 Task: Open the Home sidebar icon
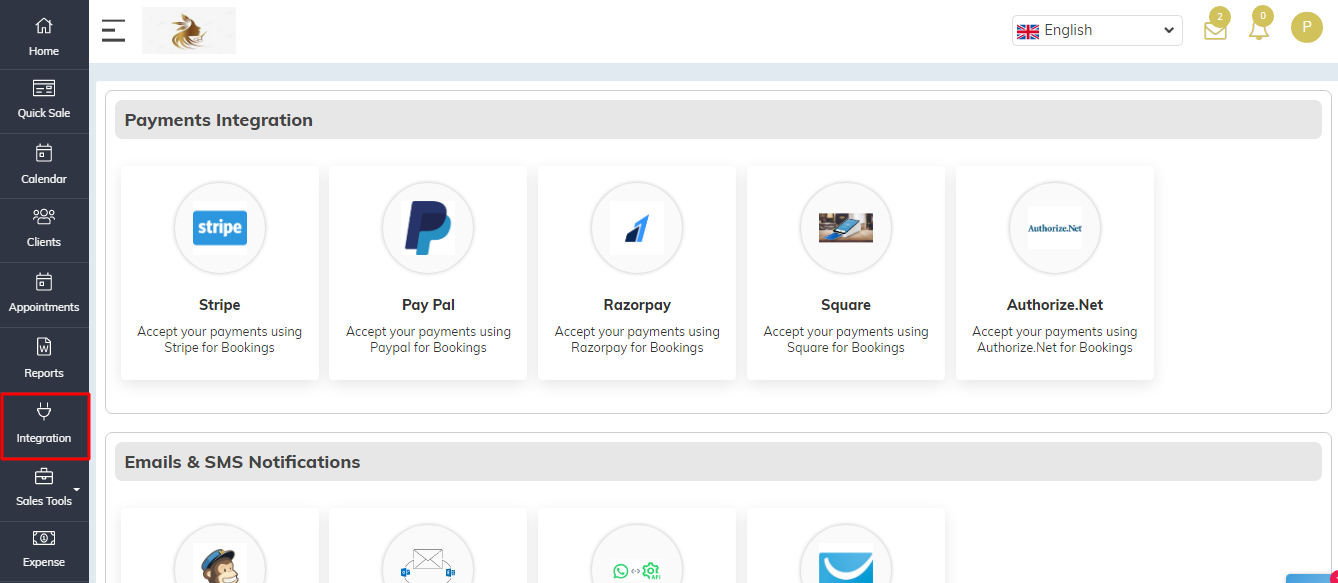pyautogui.click(x=44, y=26)
